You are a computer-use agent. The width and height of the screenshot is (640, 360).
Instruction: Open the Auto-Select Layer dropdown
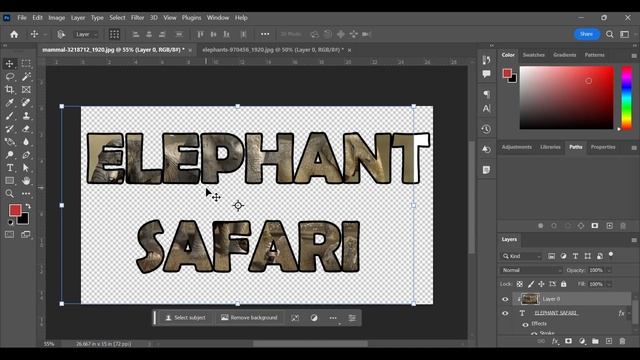[85, 34]
